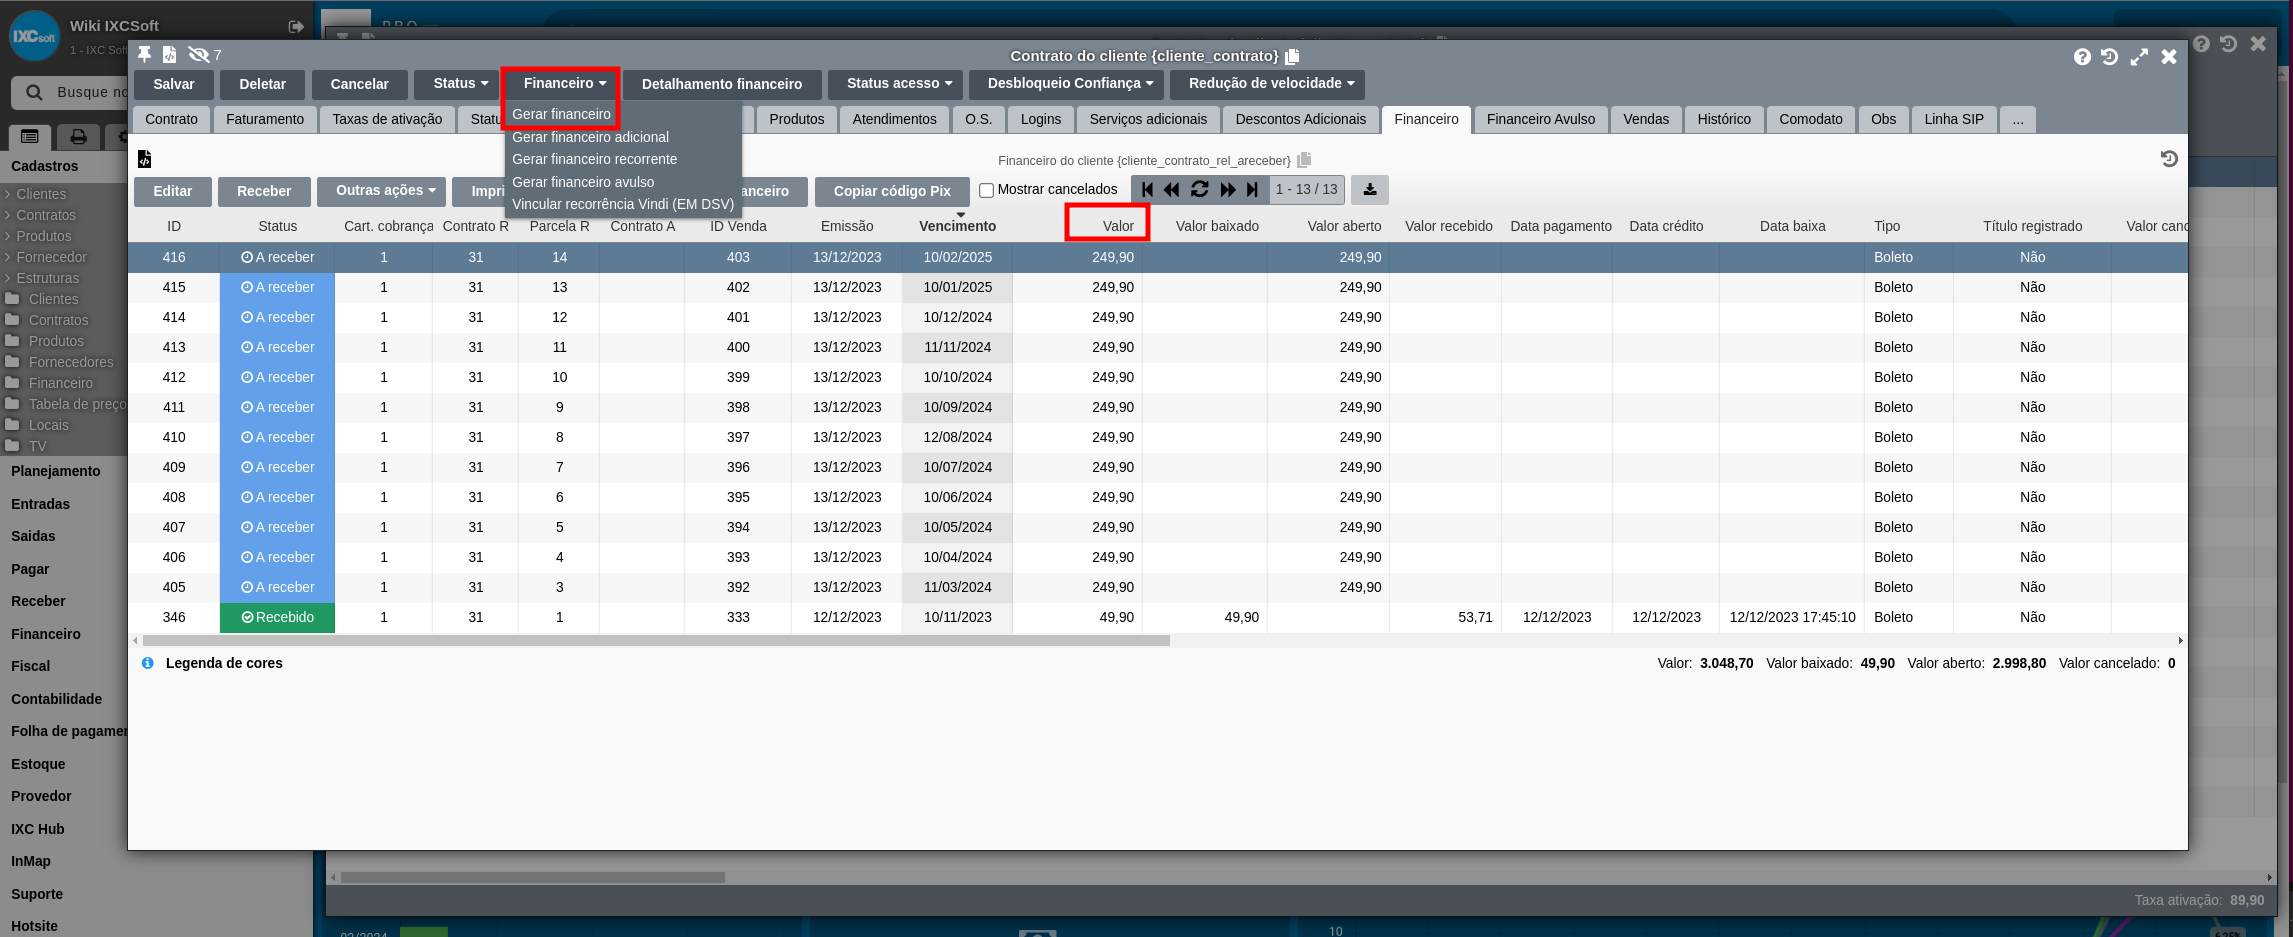2293x937 pixels.
Task: Click the history icon in contract window header
Action: point(2110,57)
